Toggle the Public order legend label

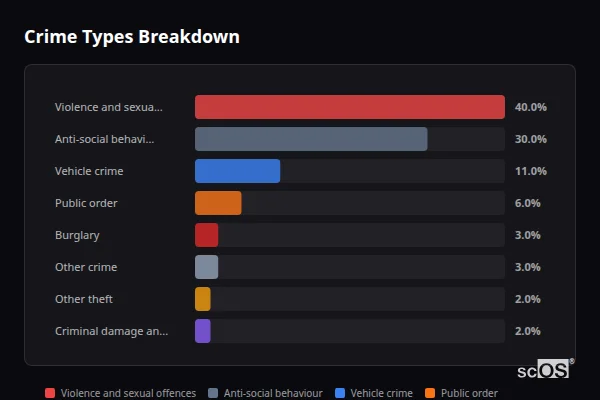469,393
